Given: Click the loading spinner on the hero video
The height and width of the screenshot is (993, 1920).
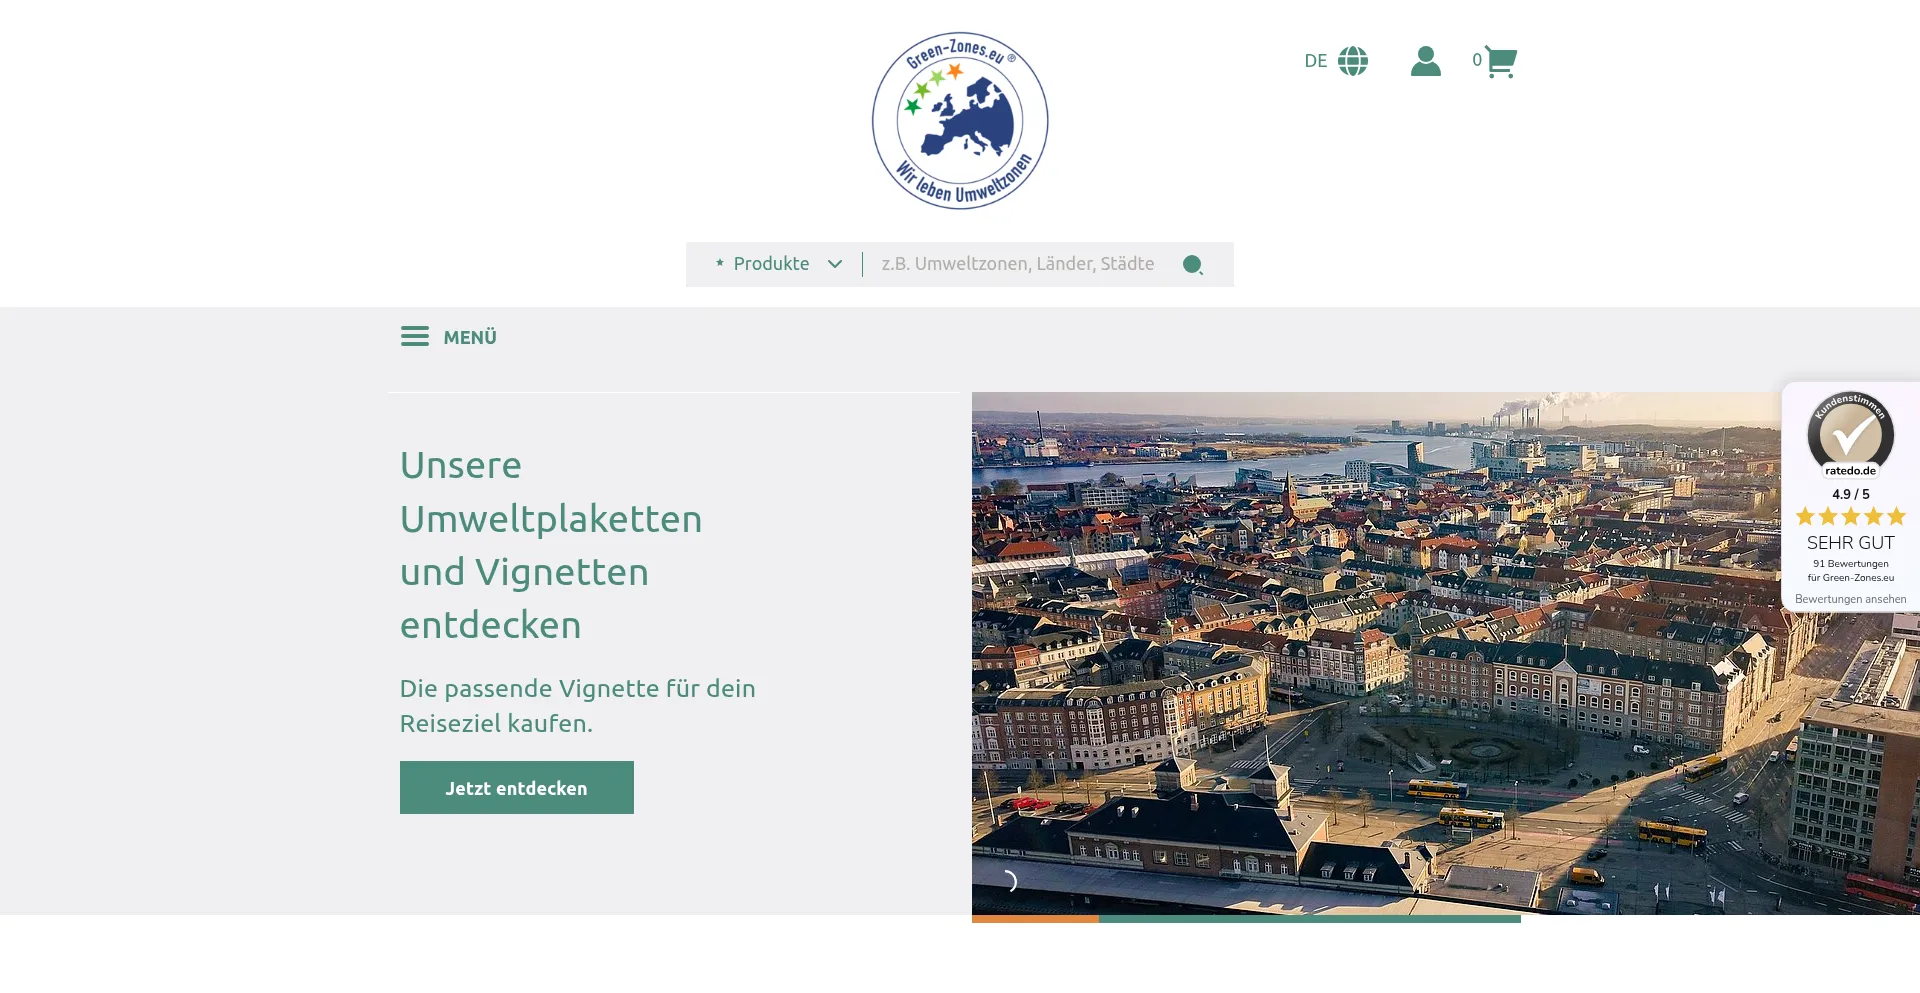Looking at the screenshot, I should 1009,881.
